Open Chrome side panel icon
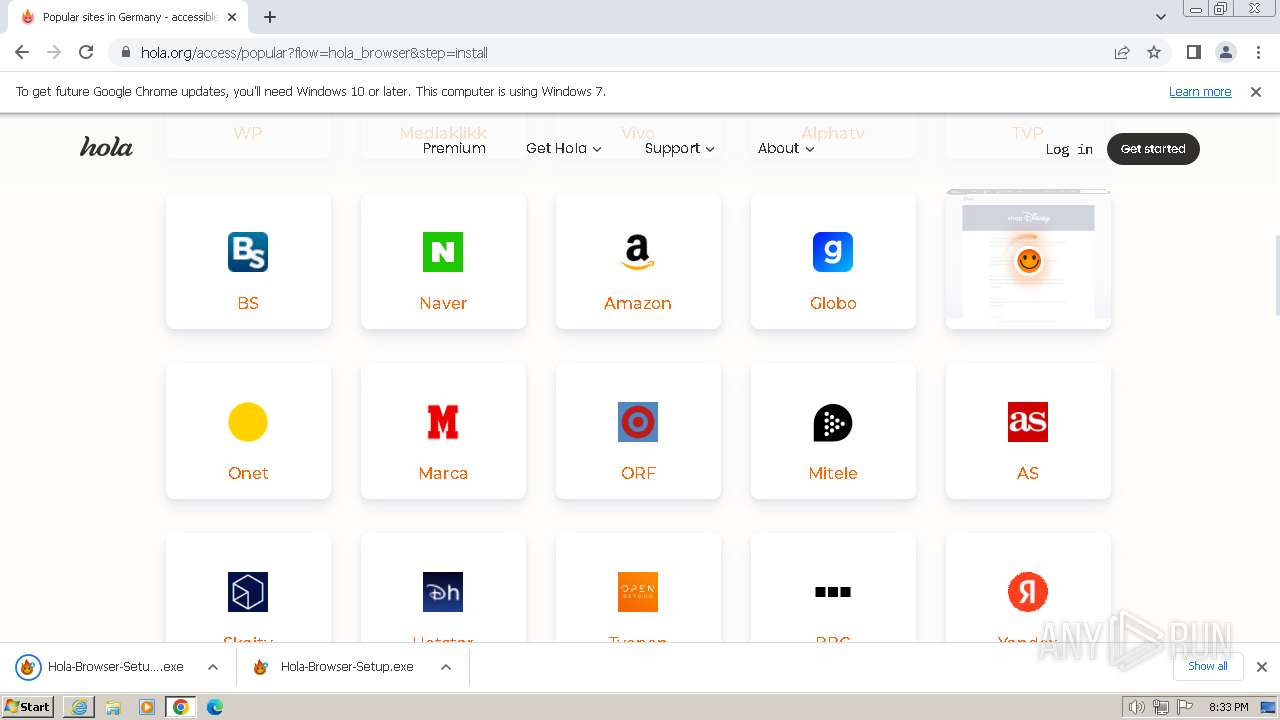 [x=1194, y=52]
